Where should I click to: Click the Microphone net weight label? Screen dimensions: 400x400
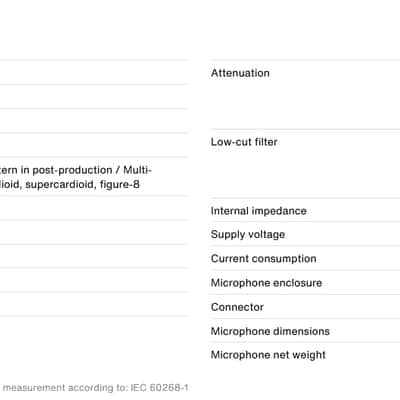(x=268, y=355)
